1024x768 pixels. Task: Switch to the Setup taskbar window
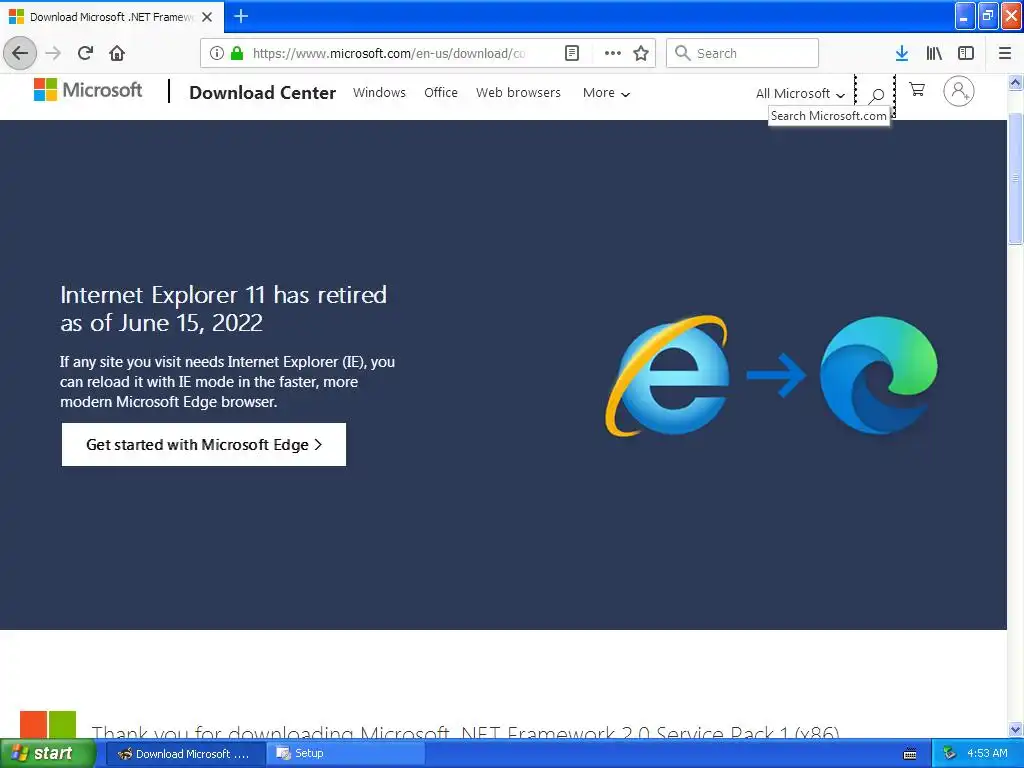pyautogui.click(x=347, y=754)
